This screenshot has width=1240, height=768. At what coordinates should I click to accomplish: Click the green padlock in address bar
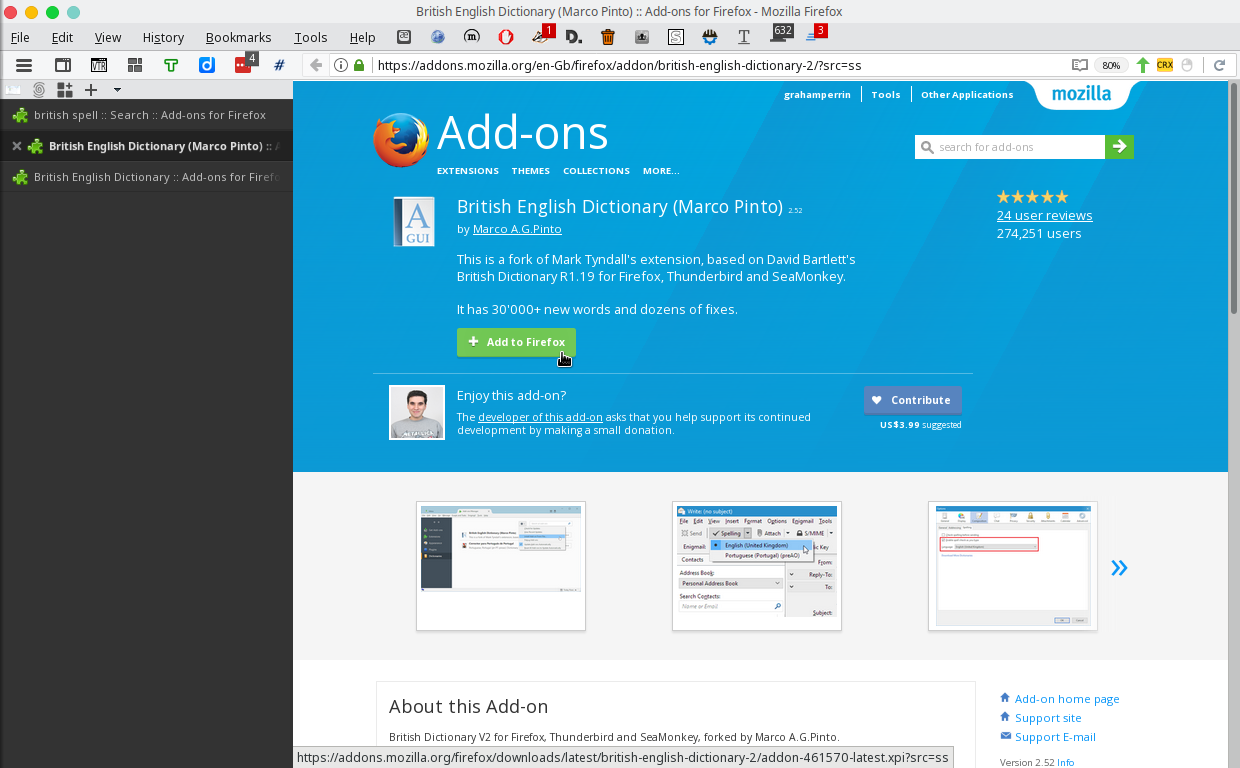click(359, 65)
